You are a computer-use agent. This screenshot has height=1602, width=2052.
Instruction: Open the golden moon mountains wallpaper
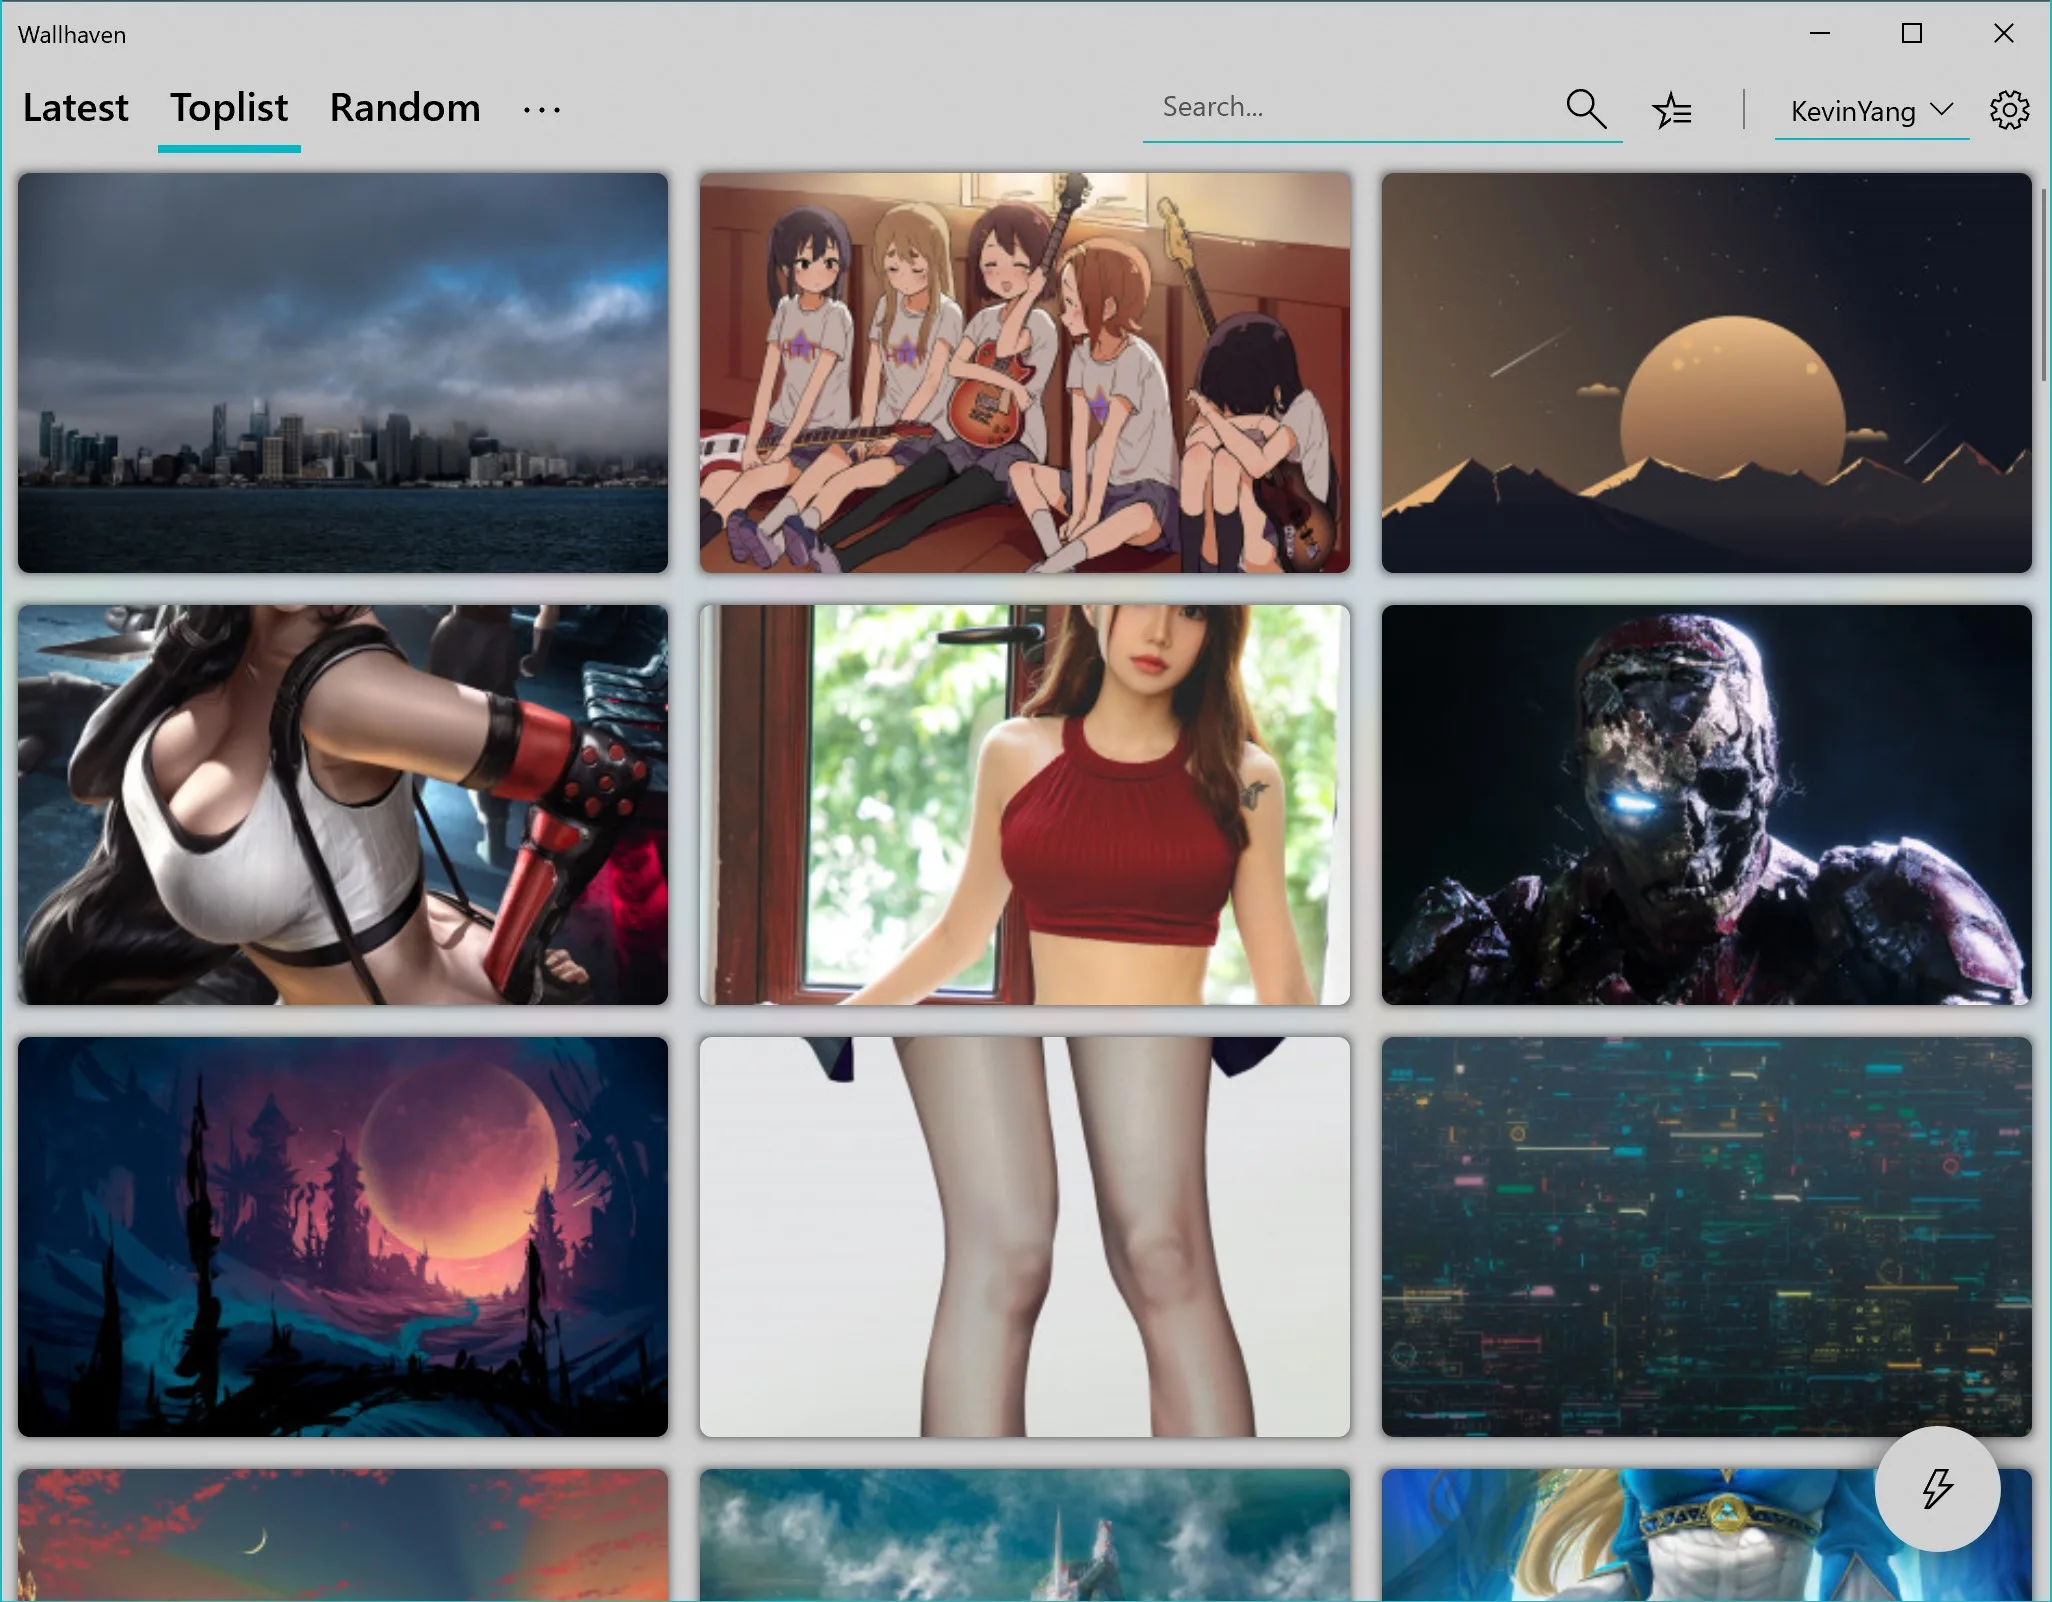click(x=1707, y=373)
